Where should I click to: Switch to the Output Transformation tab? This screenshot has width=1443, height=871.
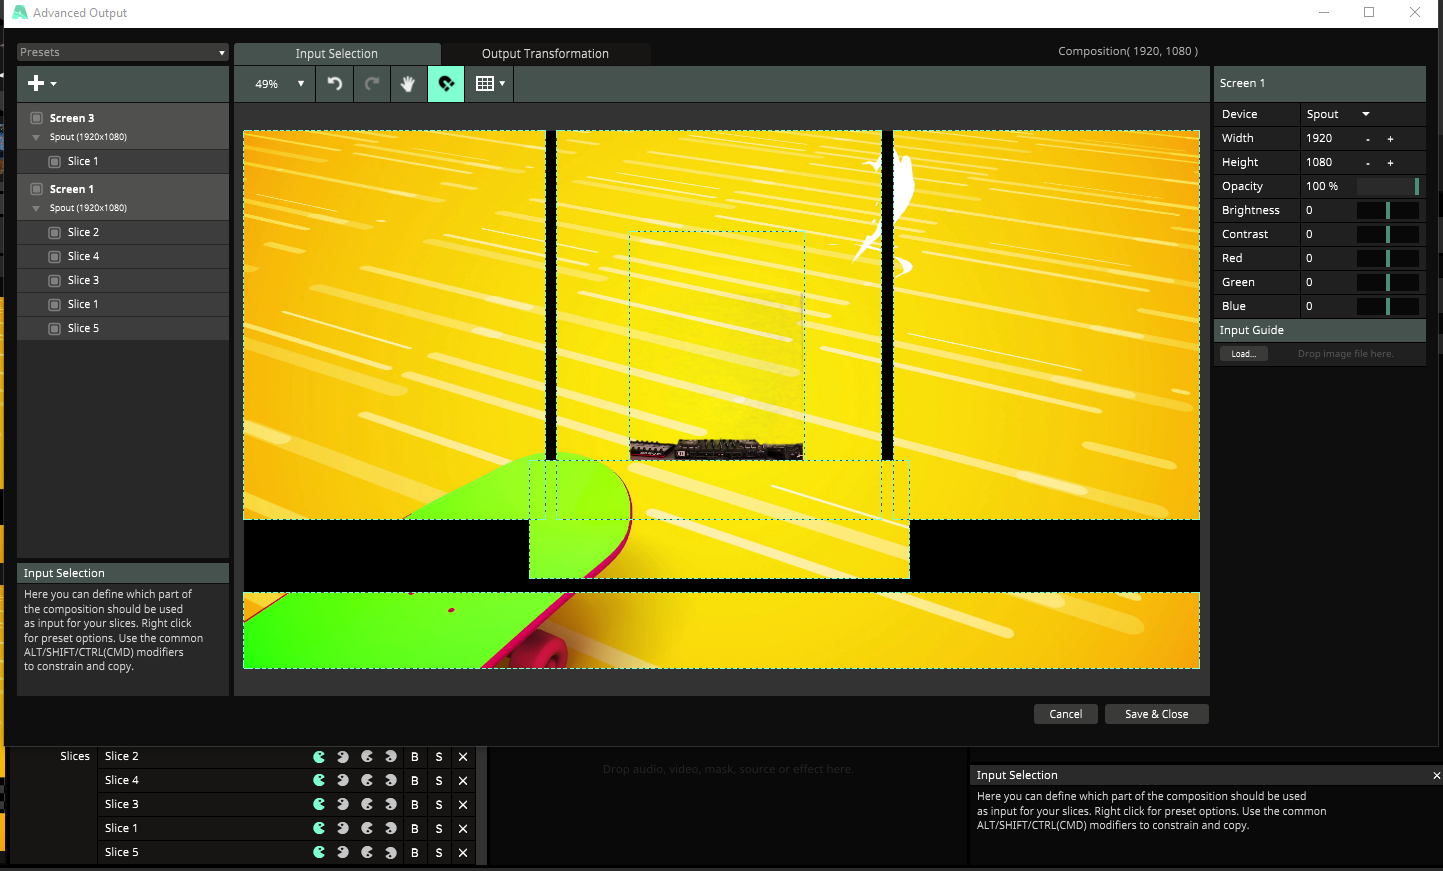(545, 54)
